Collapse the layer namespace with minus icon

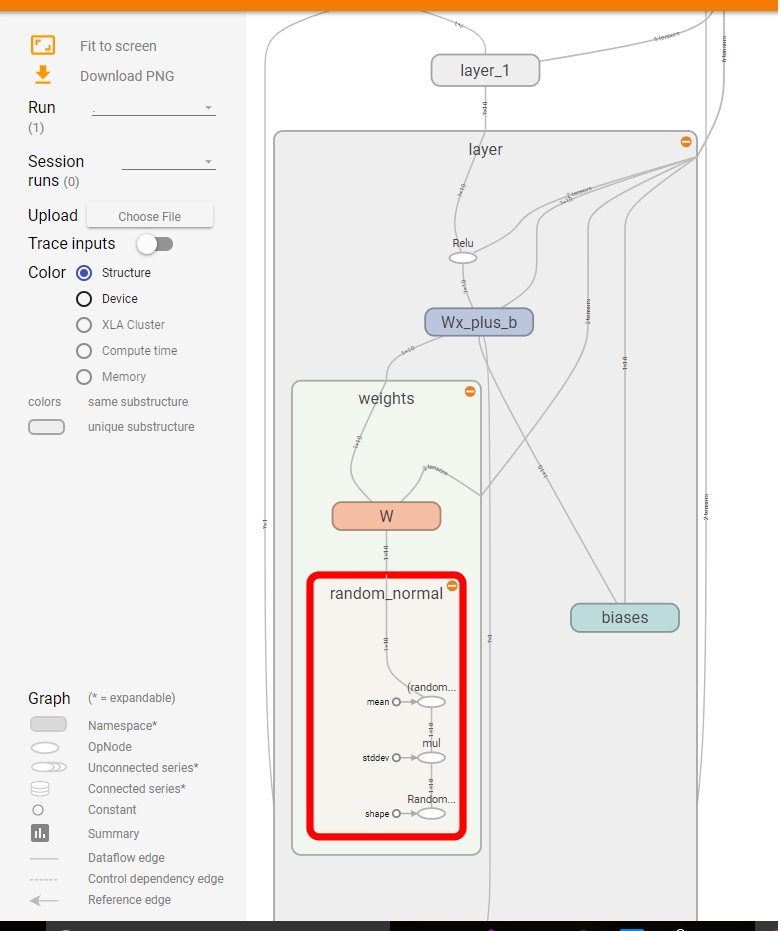686,141
